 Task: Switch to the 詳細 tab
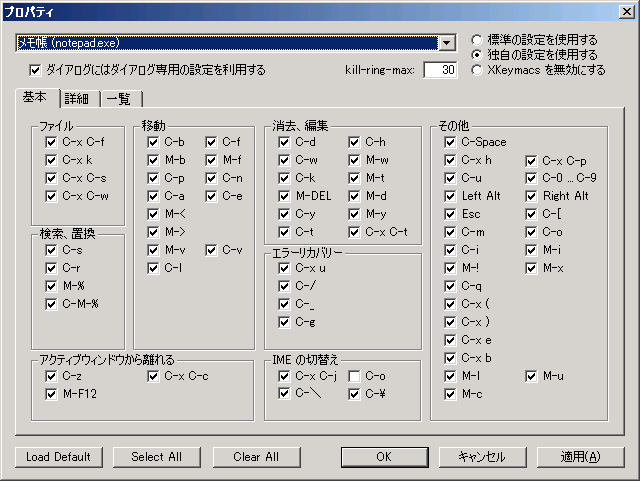pos(77,98)
